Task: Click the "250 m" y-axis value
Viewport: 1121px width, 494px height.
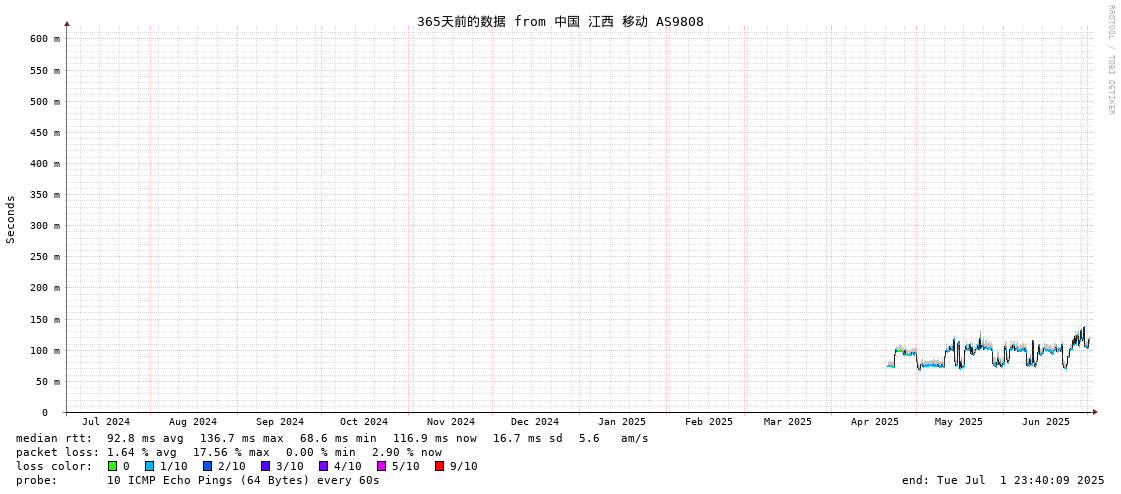Action: 44,257
